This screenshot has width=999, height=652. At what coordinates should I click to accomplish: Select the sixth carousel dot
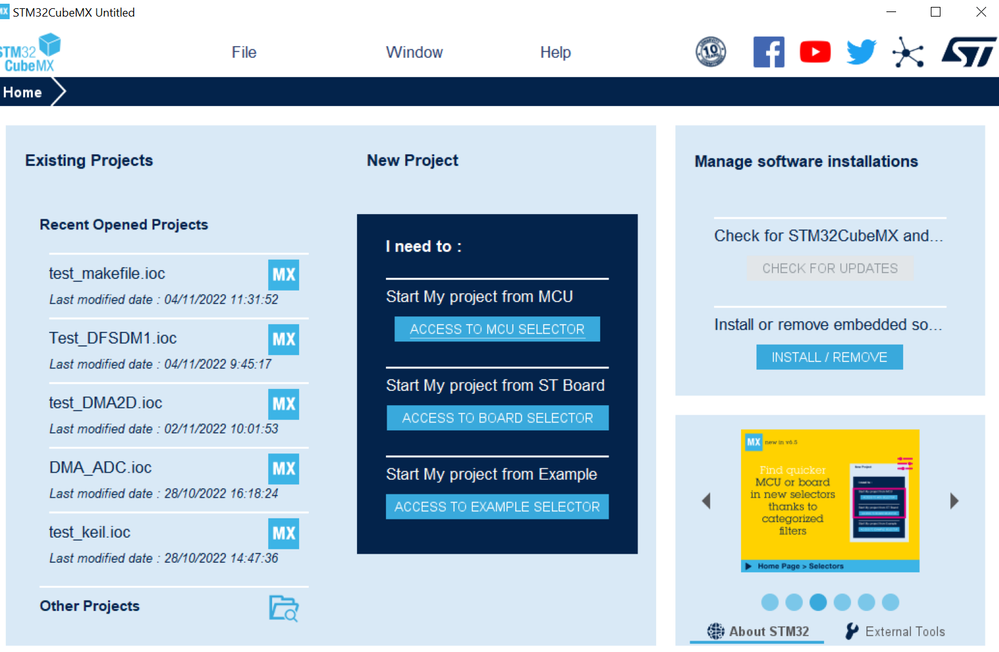[891, 602]
